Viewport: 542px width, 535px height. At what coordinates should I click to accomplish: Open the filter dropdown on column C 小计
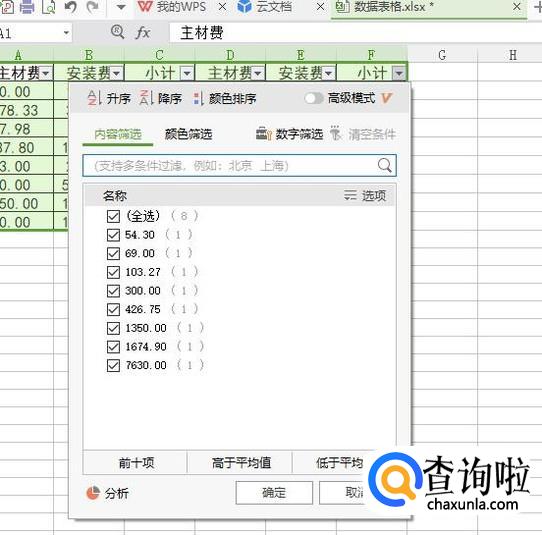click(187, 73)
